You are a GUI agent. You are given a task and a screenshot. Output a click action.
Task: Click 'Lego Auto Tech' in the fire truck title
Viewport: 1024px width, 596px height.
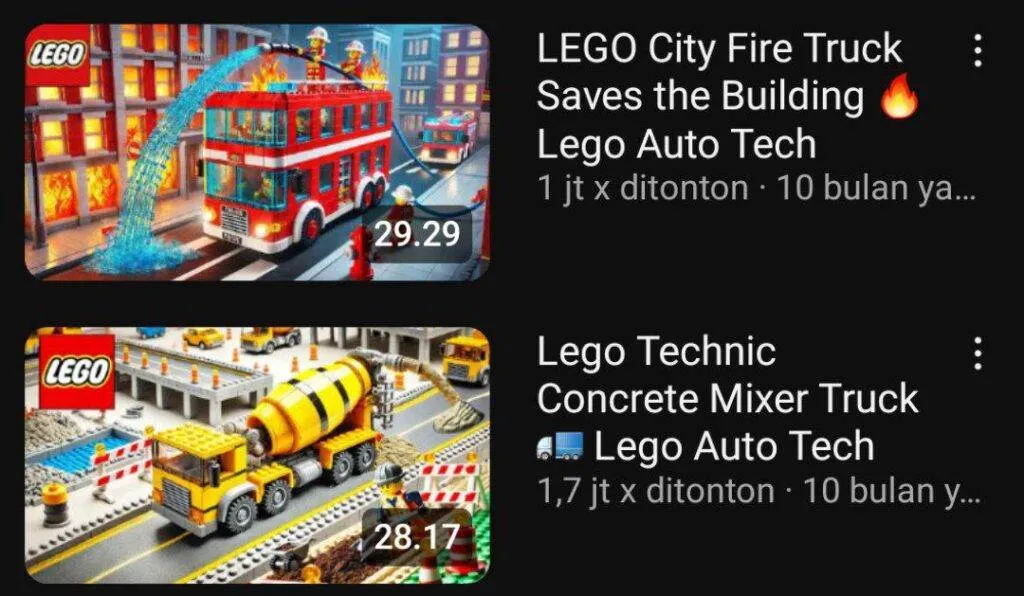[677, 145]
